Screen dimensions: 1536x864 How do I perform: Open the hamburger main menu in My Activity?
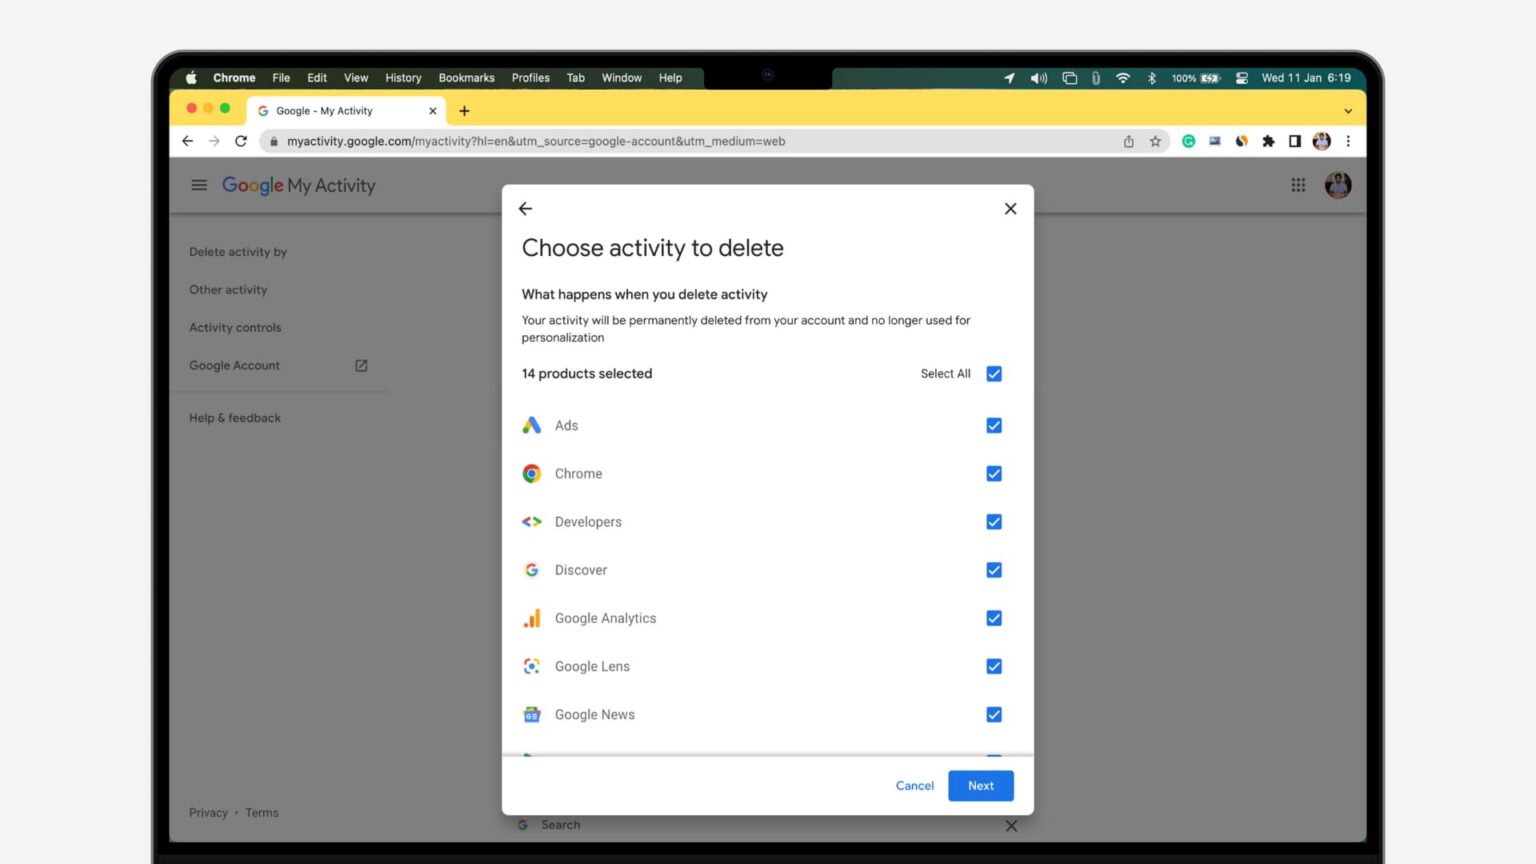(x=199, y=185)
